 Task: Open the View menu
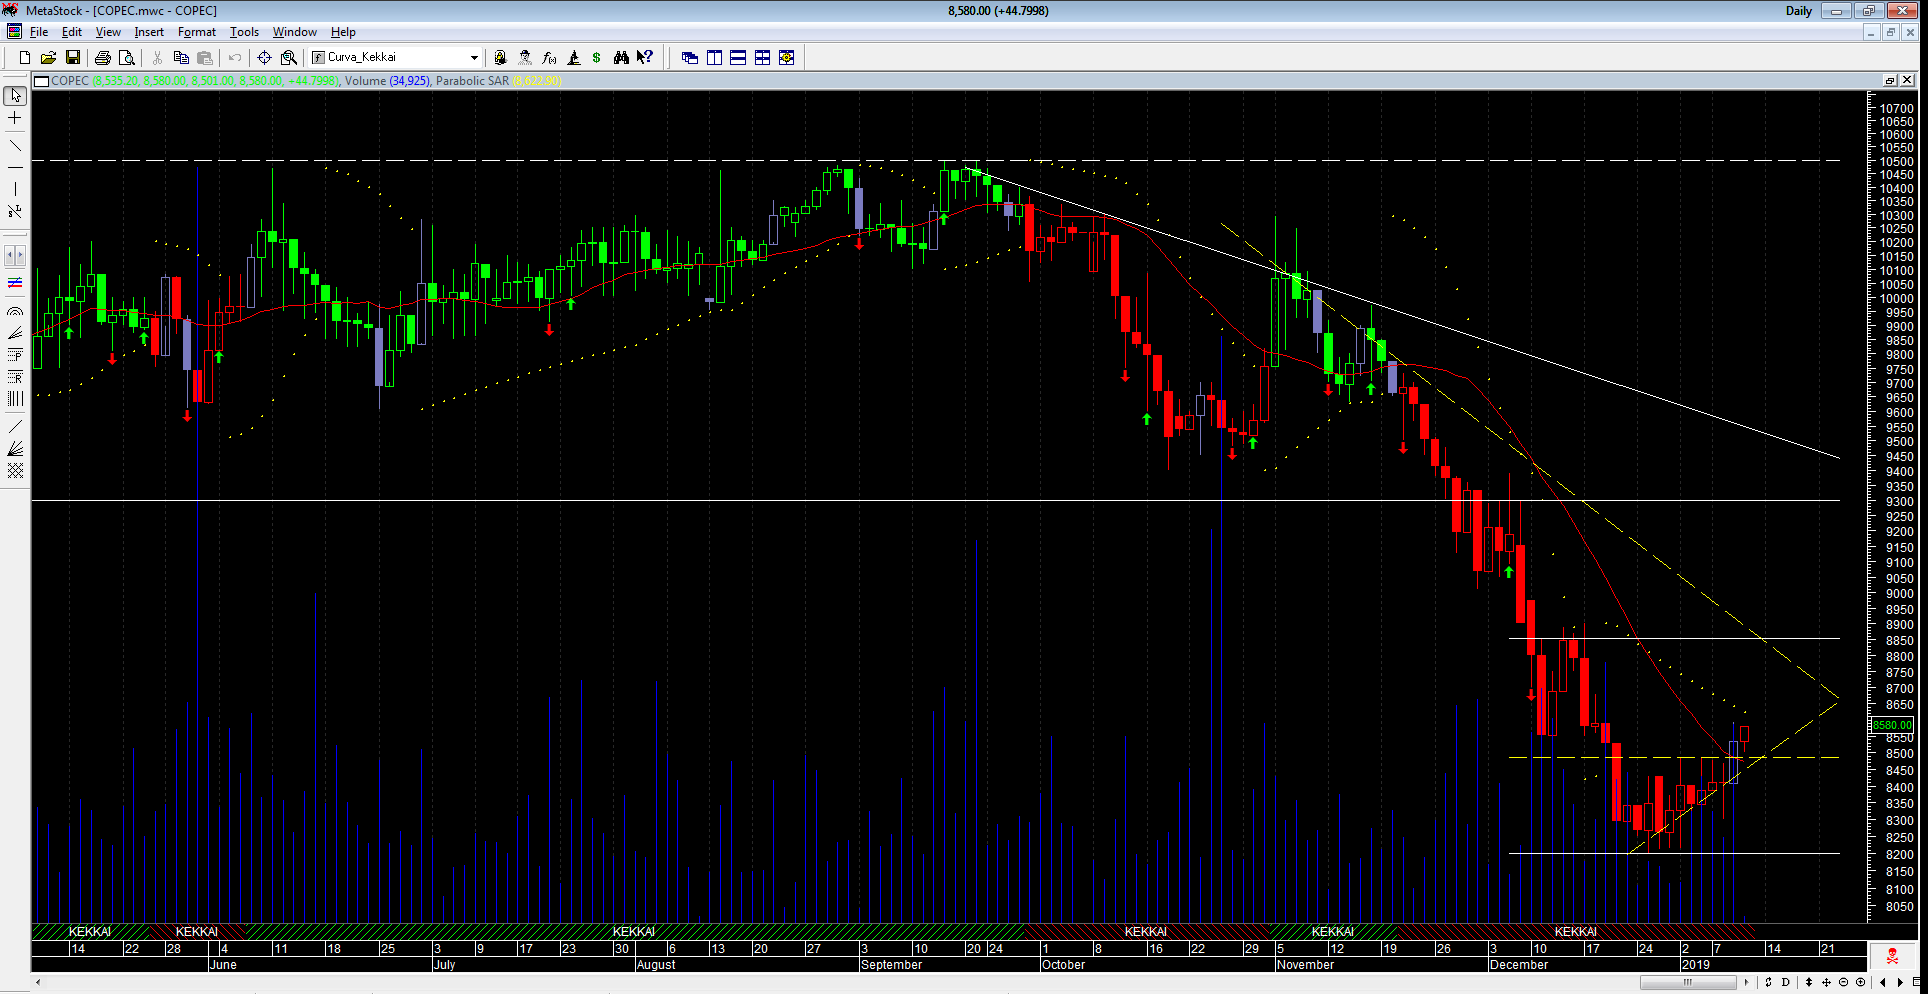108,32
